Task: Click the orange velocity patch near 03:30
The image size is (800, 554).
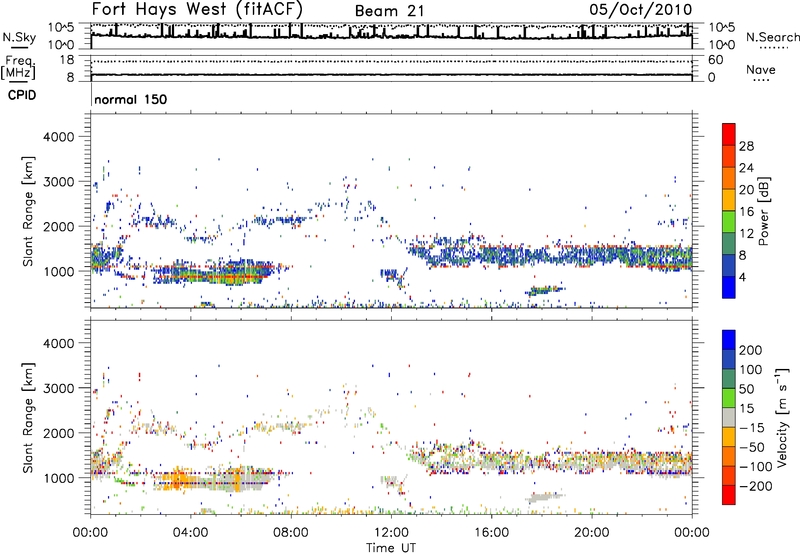Action: coord(177,481)
